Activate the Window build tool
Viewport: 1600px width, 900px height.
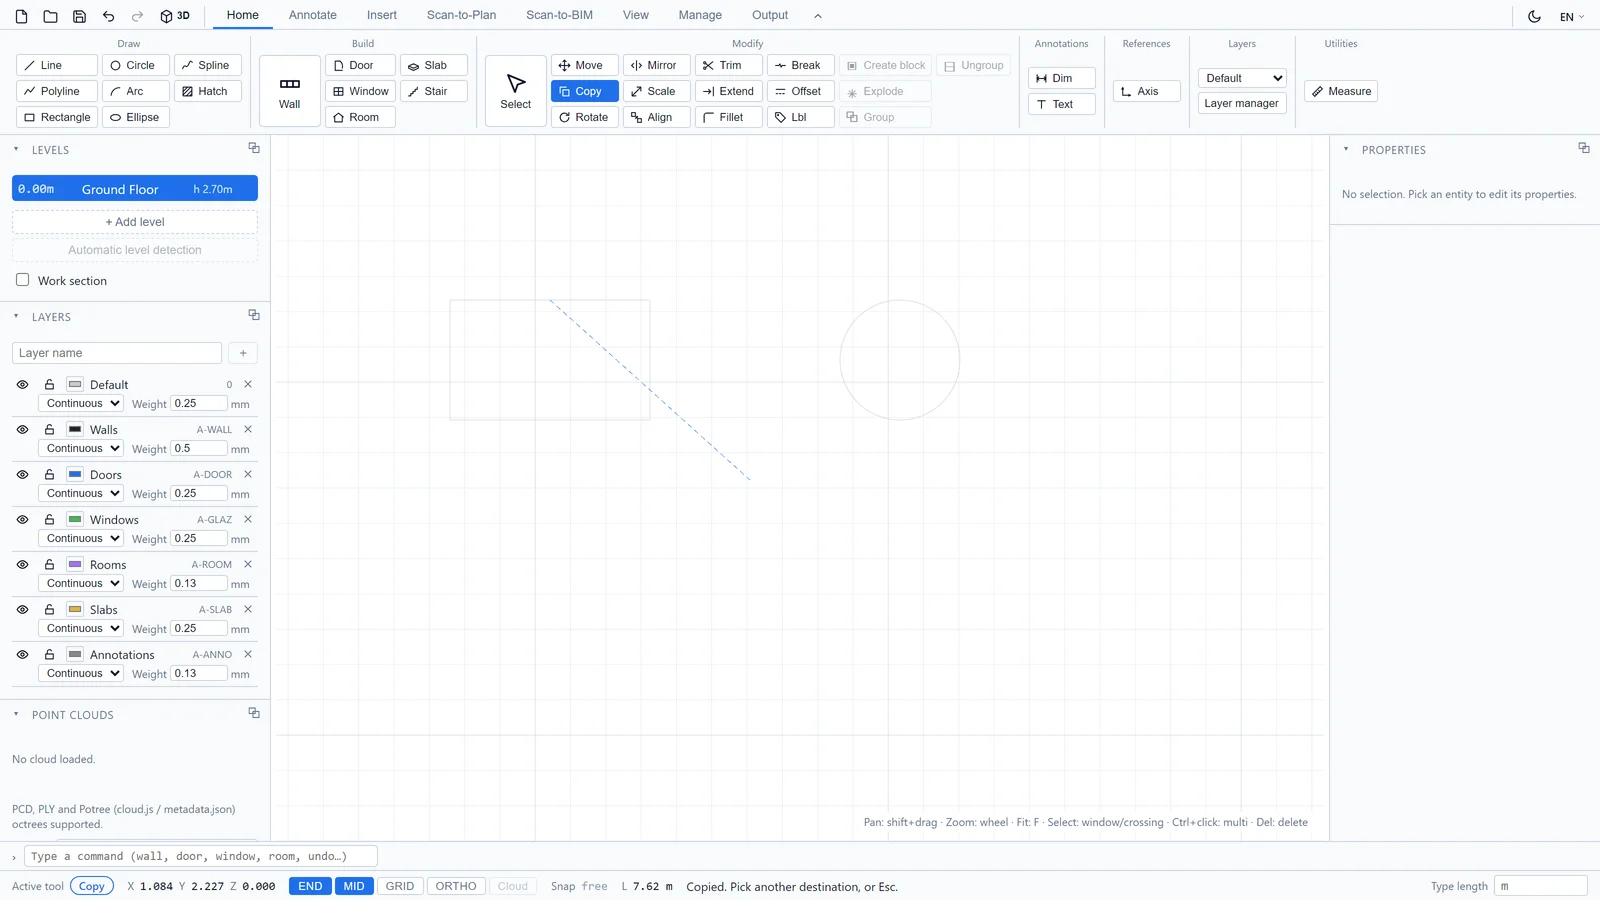(x=360, y=91)
